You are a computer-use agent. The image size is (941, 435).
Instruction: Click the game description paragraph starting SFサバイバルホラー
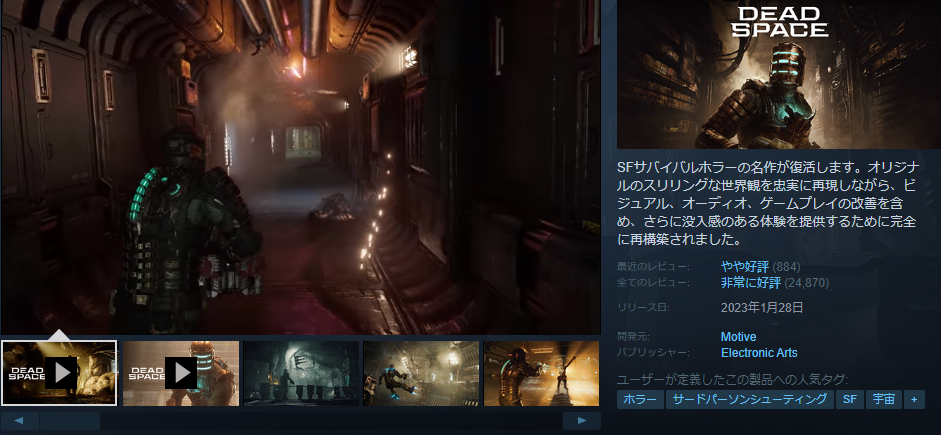[767, 203]
